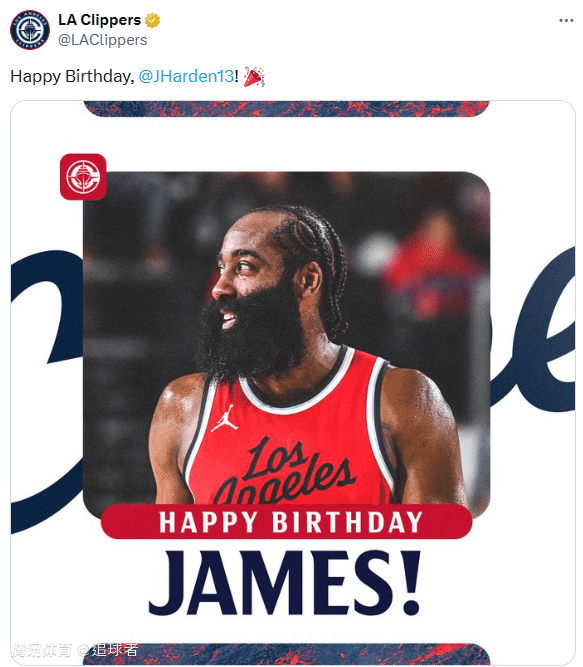Open the player photo in the tweet
Viewport: 583px width, 667px height.
point(286,340)
